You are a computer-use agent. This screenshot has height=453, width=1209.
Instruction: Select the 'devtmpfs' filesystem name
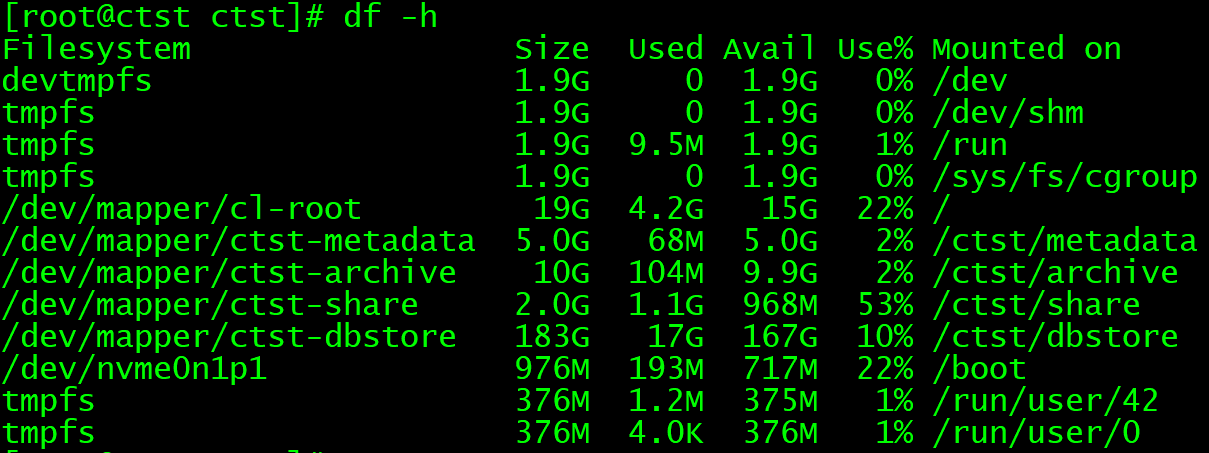pos(77,81)
